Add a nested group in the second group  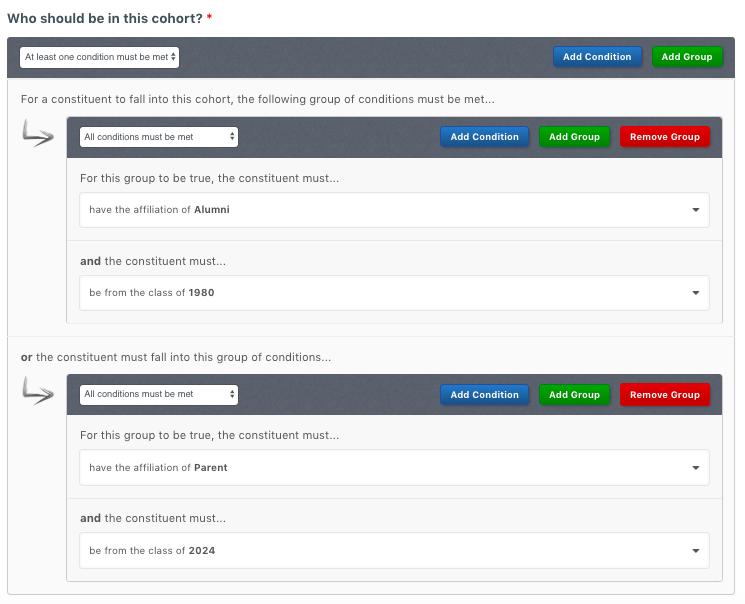tap(574, 394)
